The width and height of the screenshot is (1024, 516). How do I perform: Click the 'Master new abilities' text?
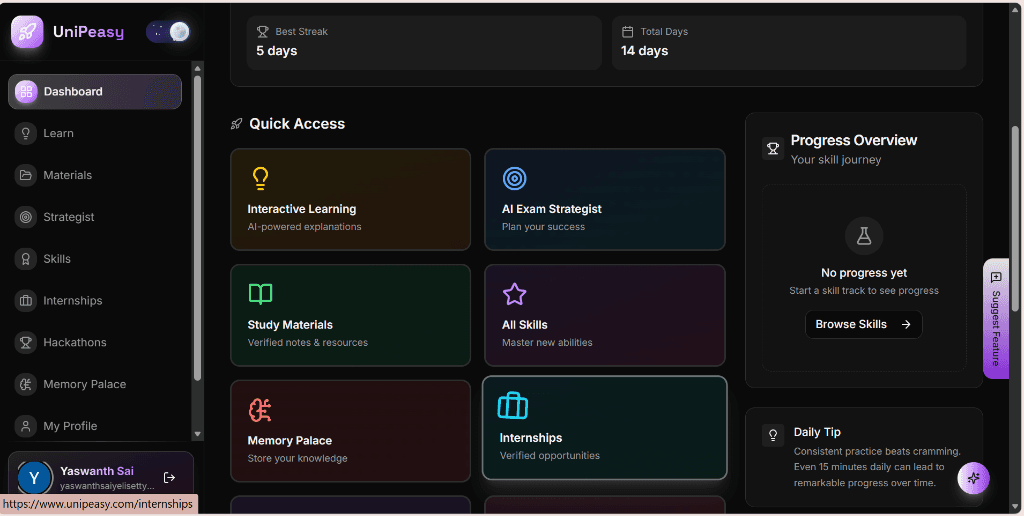click(x=547, y=342)
